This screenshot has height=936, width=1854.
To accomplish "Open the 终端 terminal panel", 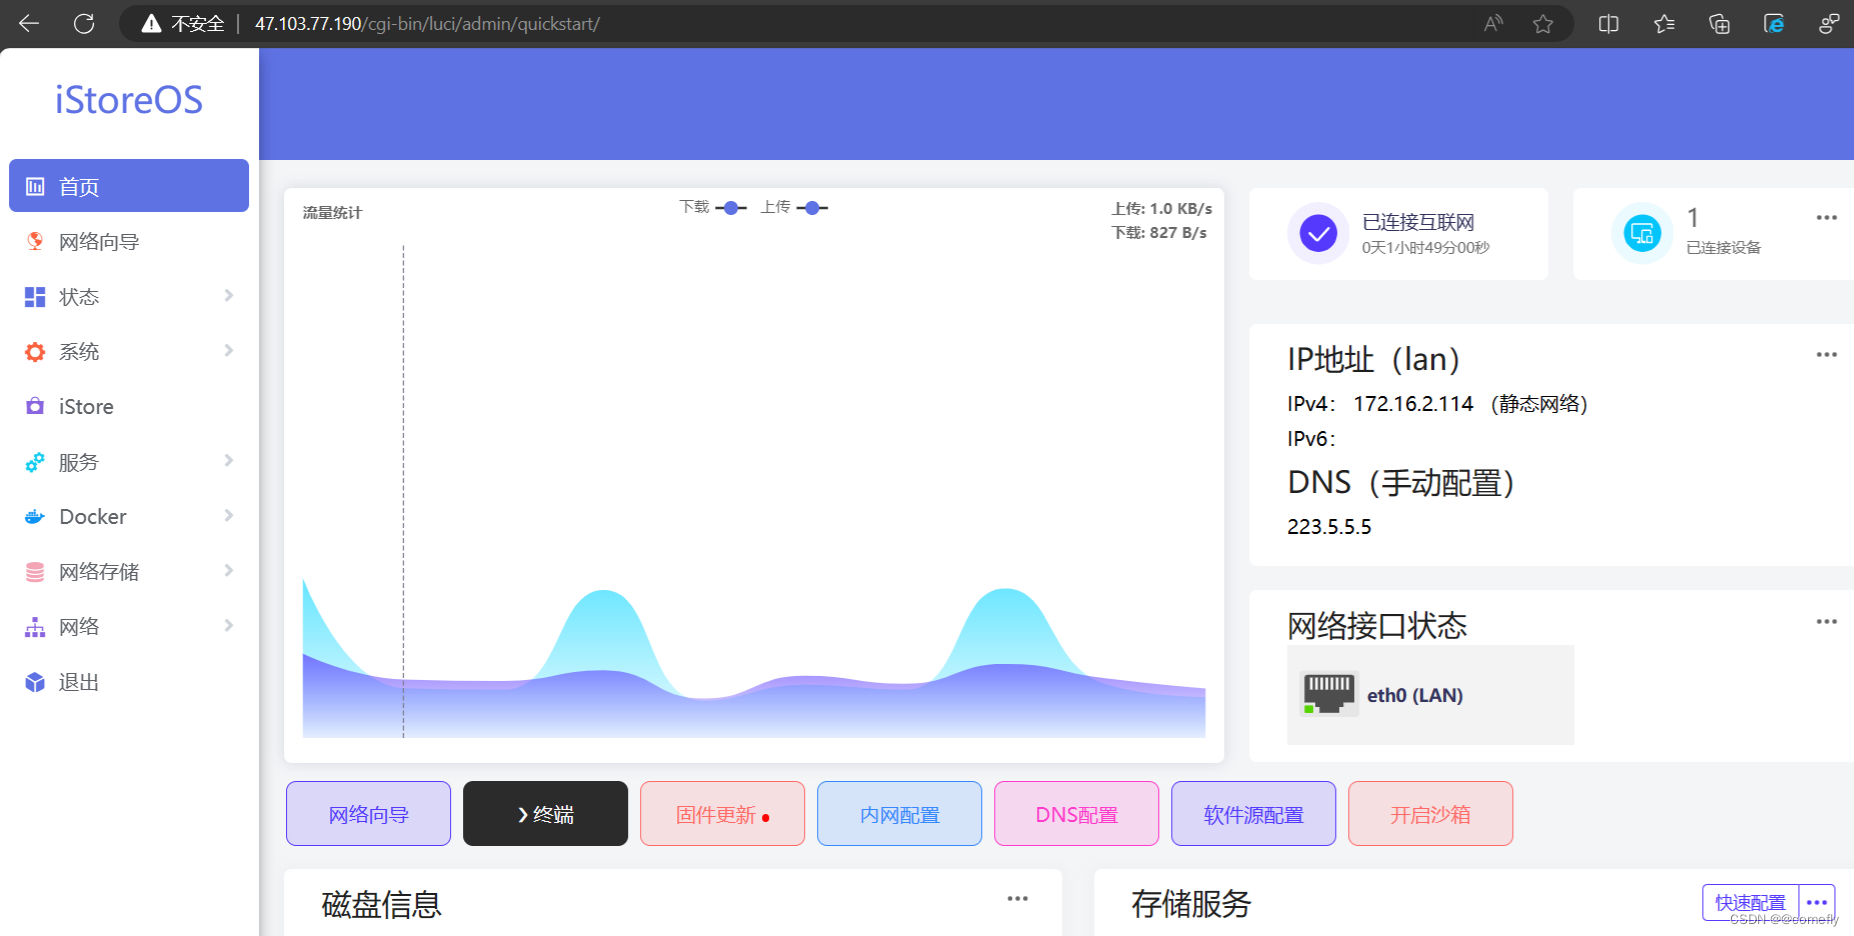I will (545, 813).
